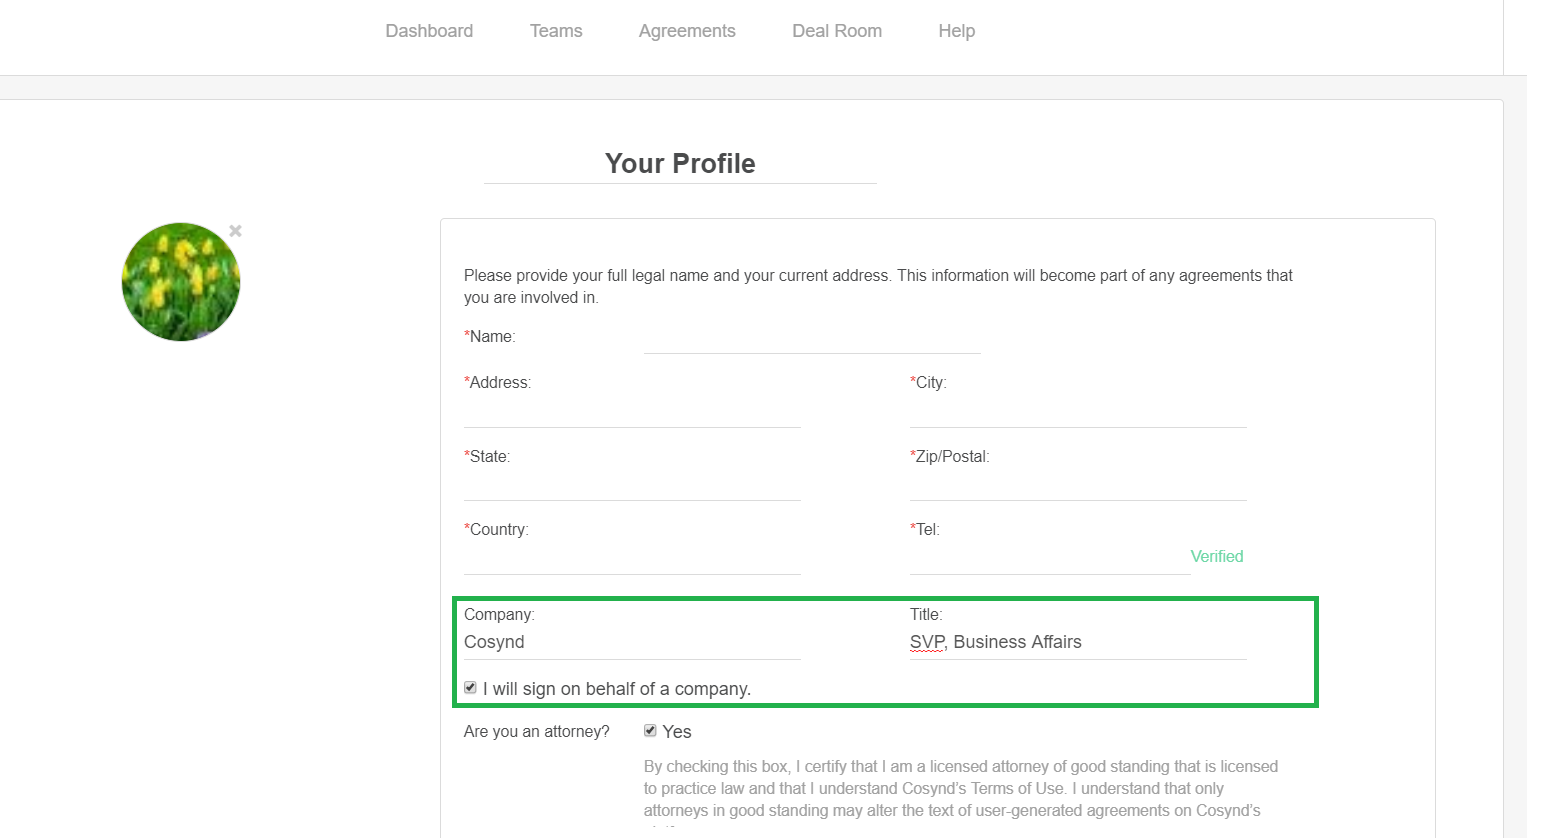Go to the Deal Room
1547x838 pixels.
[x=836, y=31]
